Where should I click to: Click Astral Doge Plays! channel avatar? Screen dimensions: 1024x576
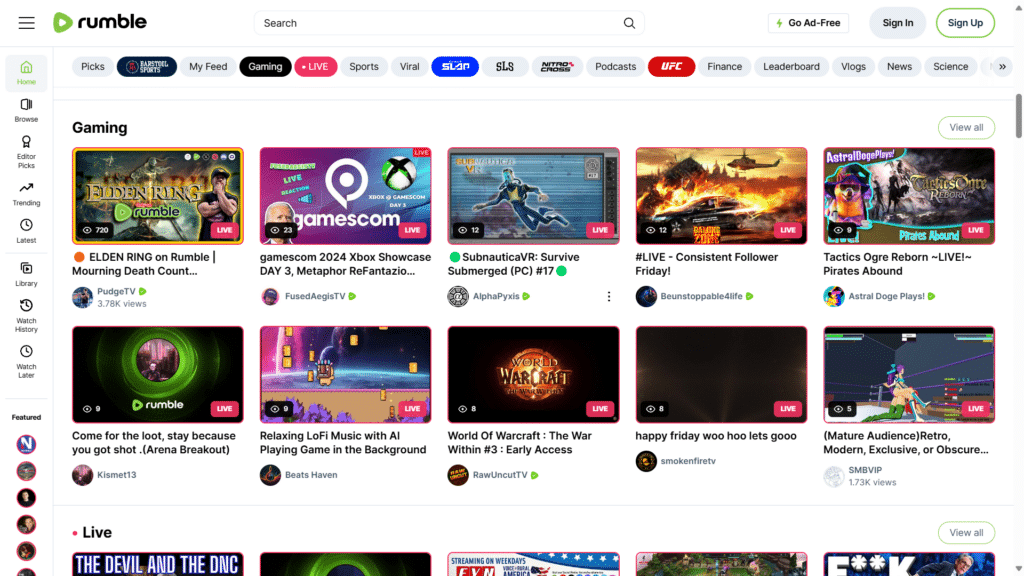pyautogui.click(x=833, y=296)
